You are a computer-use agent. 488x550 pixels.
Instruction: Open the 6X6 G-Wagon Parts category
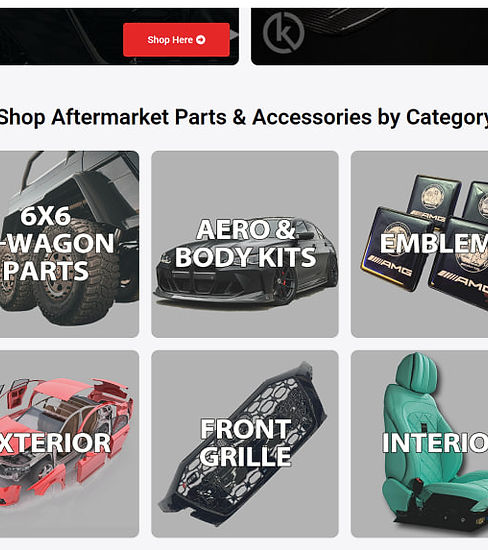[69, 244]
